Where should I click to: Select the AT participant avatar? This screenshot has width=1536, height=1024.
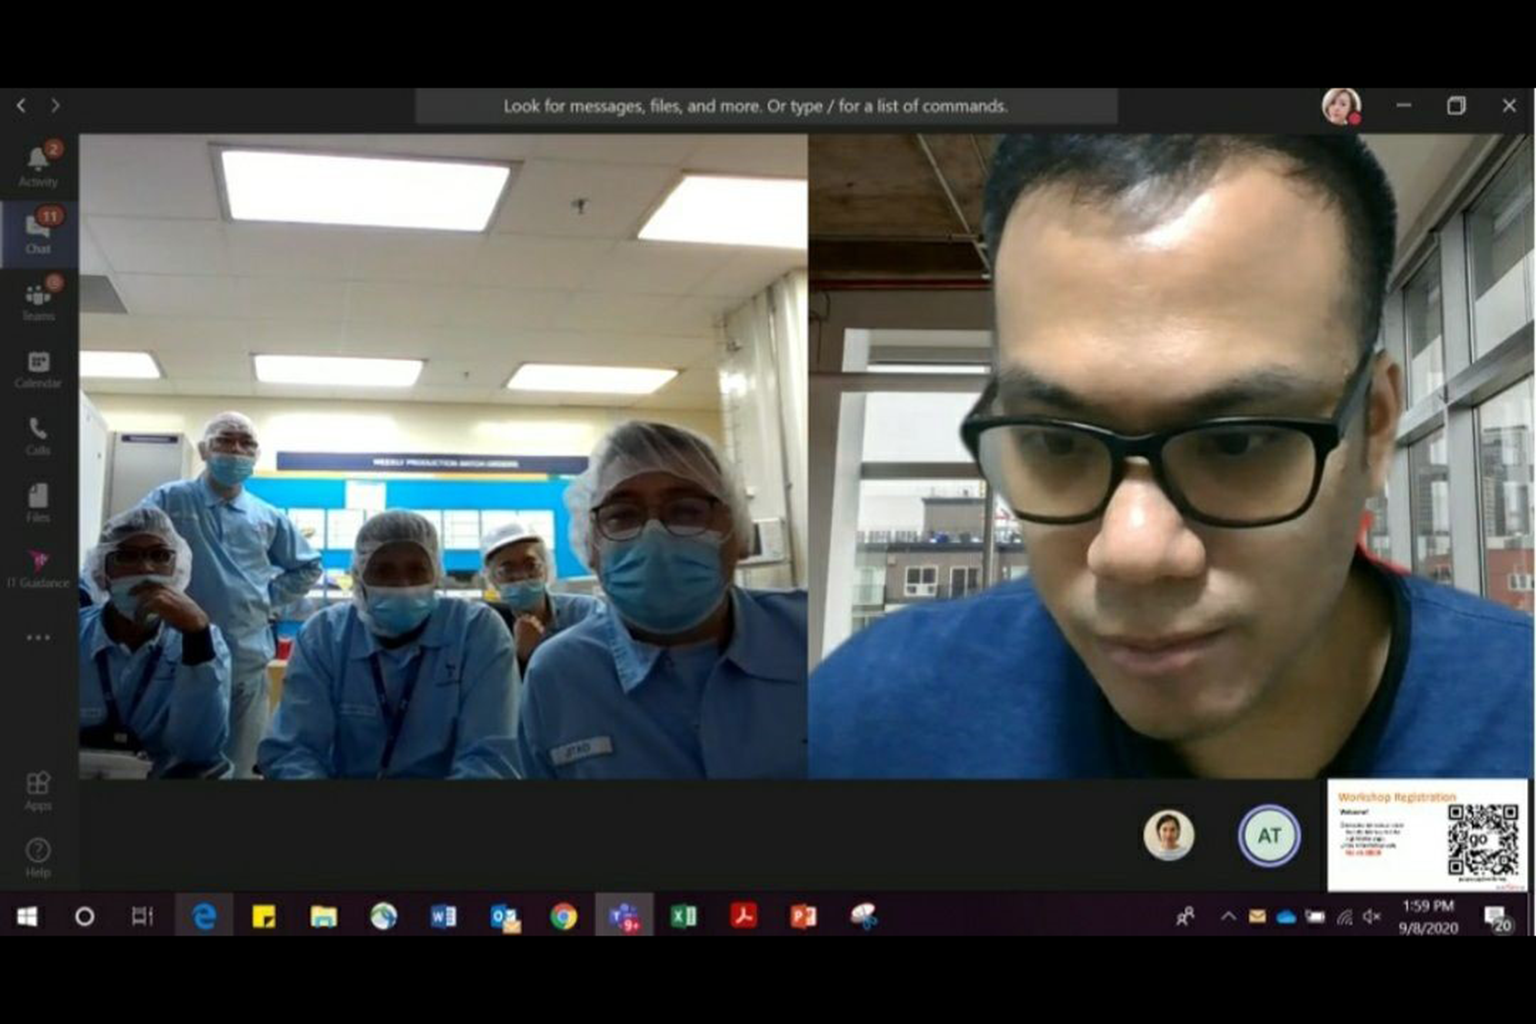pyautogui.click(x=1269, y=835)
